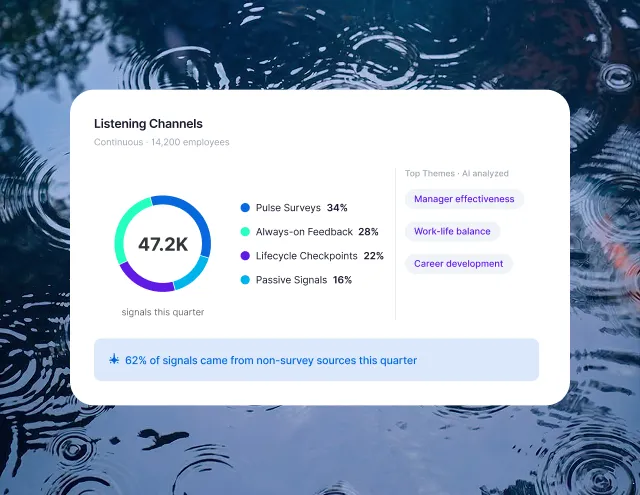
Task: Click the 34% value for Pulse Surveys
Action: tap(337, 208)
